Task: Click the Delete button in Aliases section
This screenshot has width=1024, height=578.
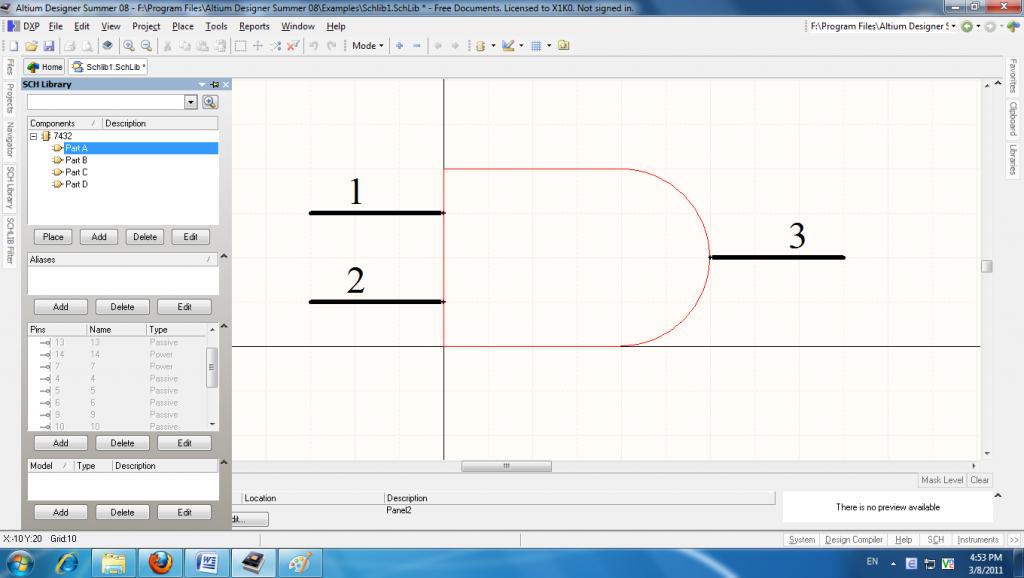Action: click(122, 307)
